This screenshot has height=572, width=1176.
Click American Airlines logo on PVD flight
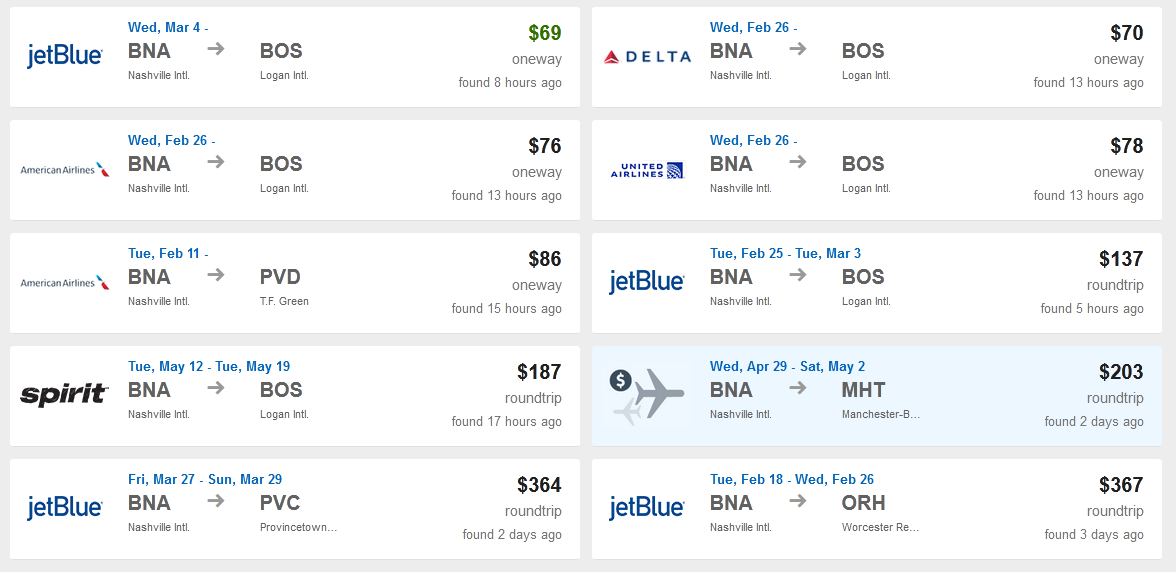point(64,283)
